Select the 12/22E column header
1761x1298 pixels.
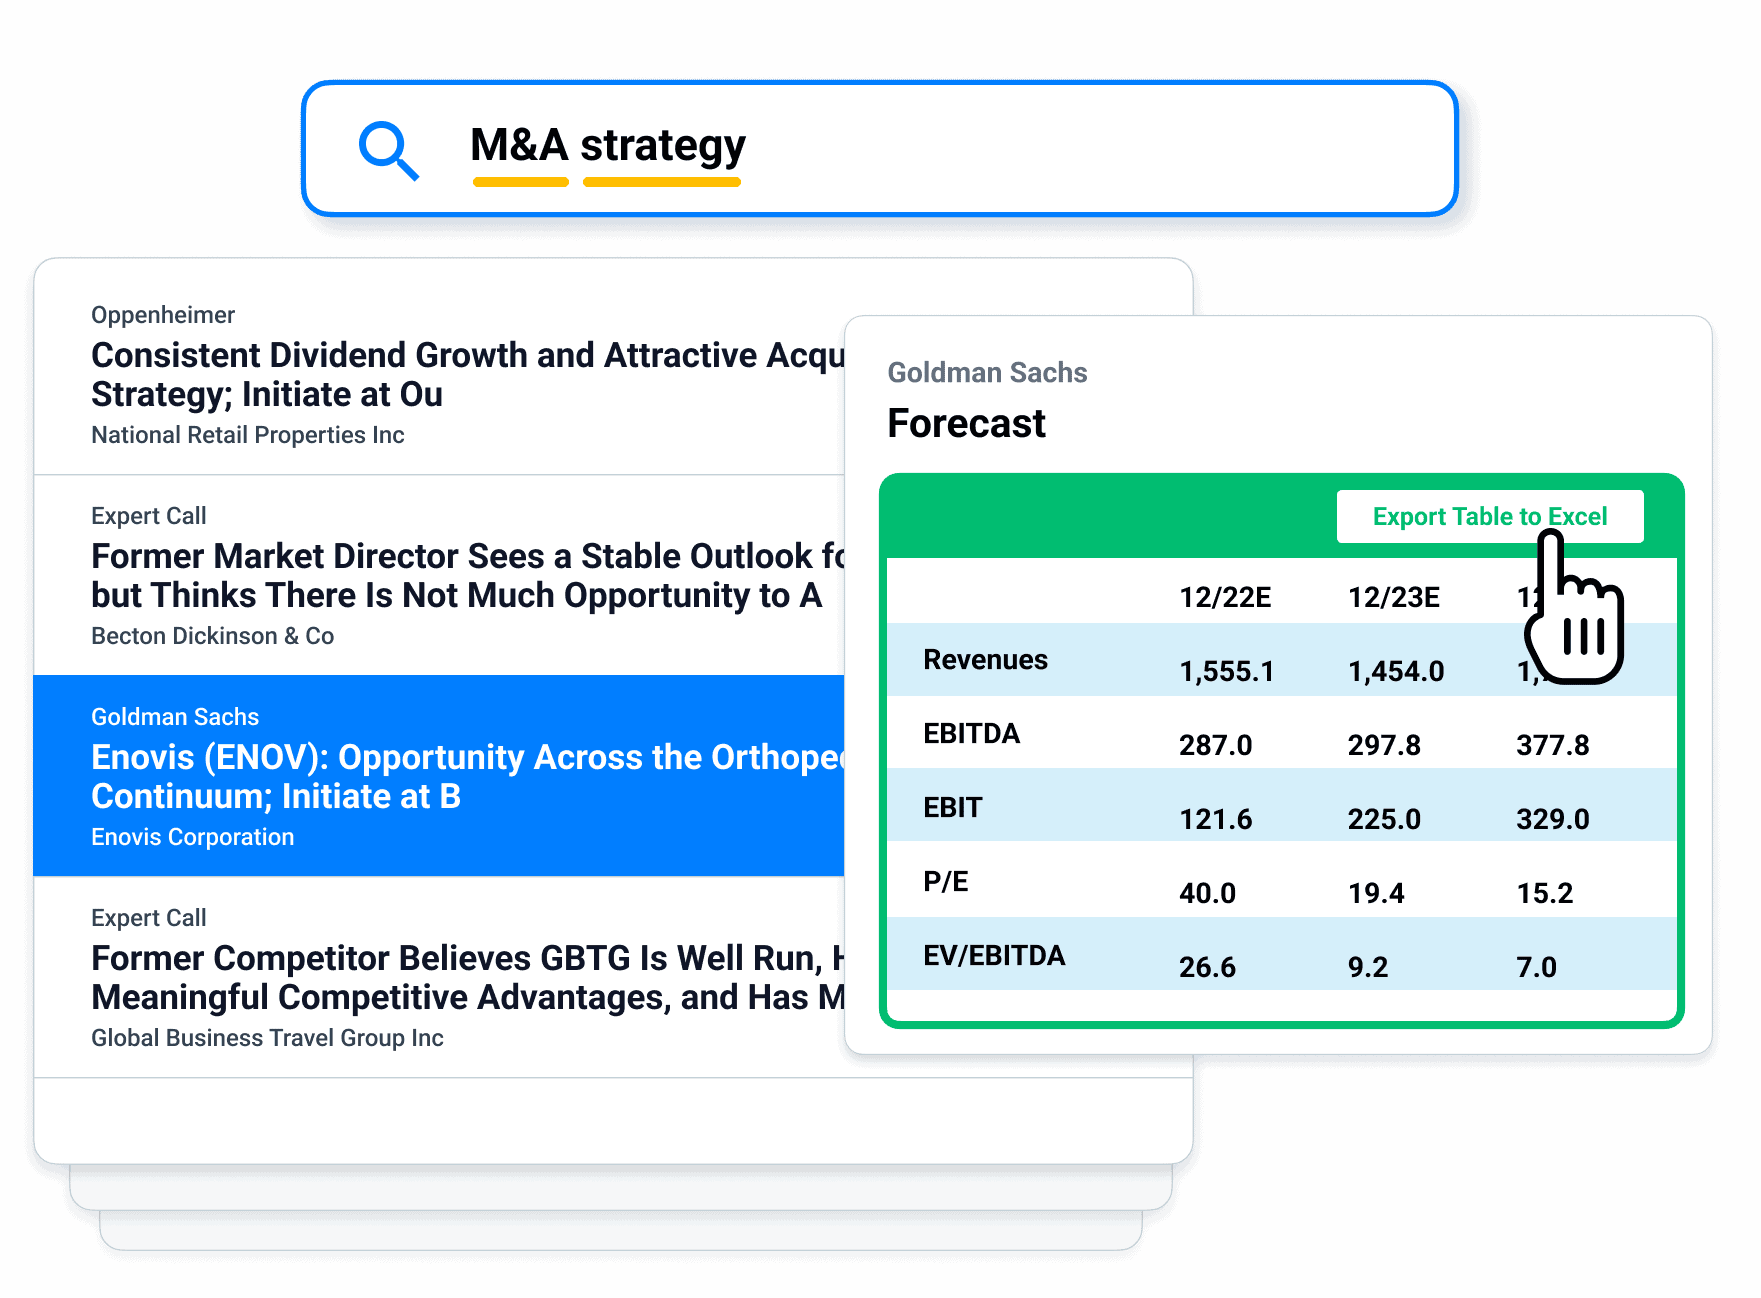[1225, 597]
